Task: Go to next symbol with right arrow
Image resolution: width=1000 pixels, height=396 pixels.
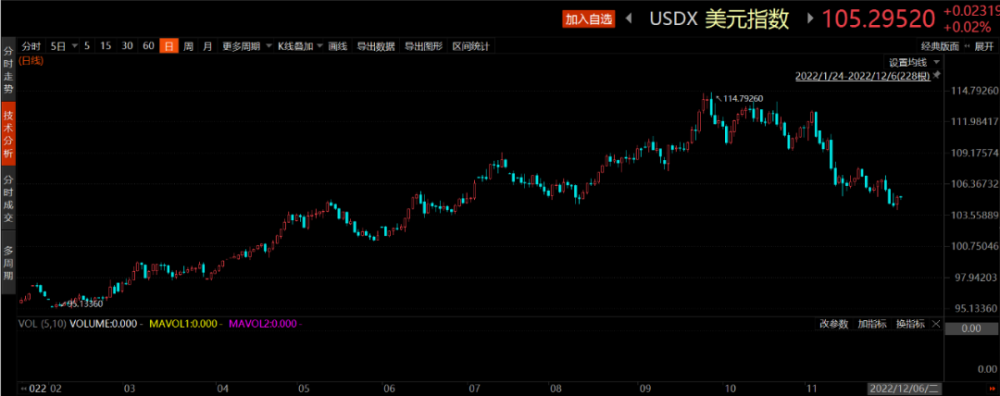Action: pos(811,19)
